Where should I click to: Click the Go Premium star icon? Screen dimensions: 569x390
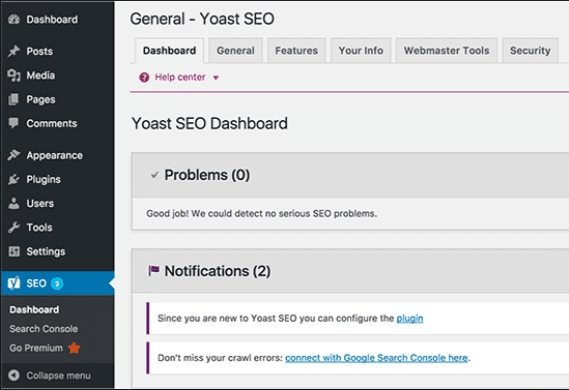point(74,348)
